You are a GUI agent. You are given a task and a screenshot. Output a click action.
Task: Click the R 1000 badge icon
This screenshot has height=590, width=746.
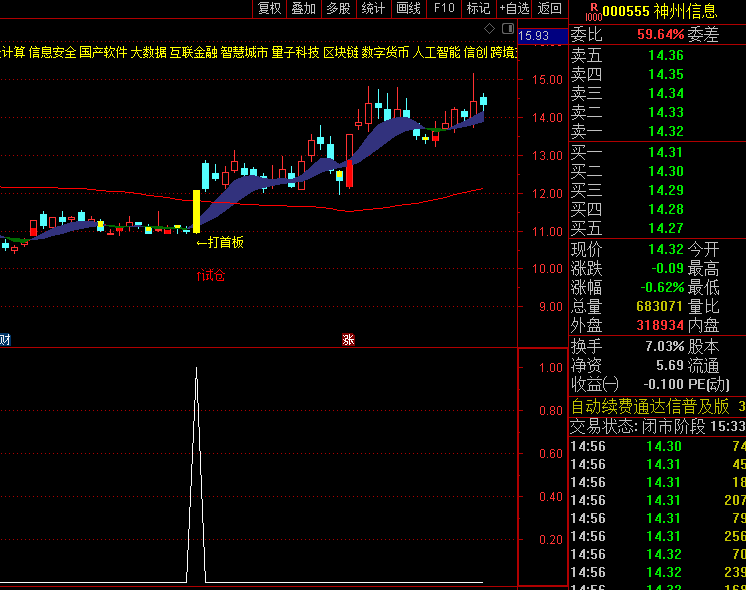click(x=593, y=12)
